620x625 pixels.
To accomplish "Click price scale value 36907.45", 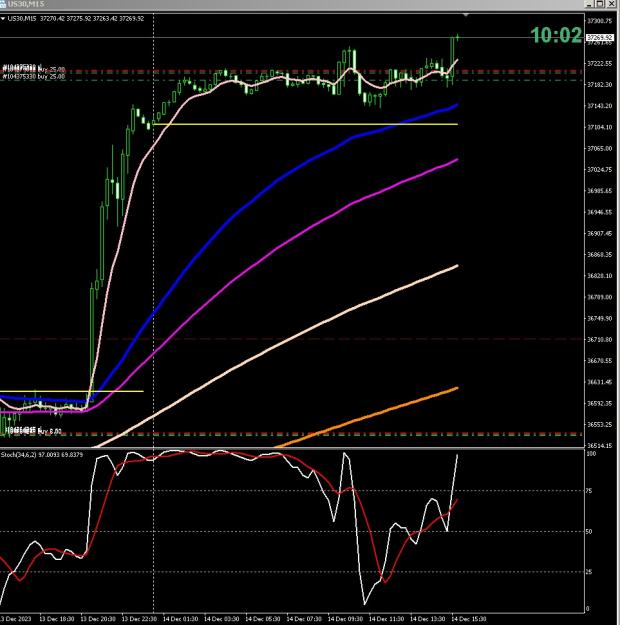I will pyautogui.click(x=600, y=233).
